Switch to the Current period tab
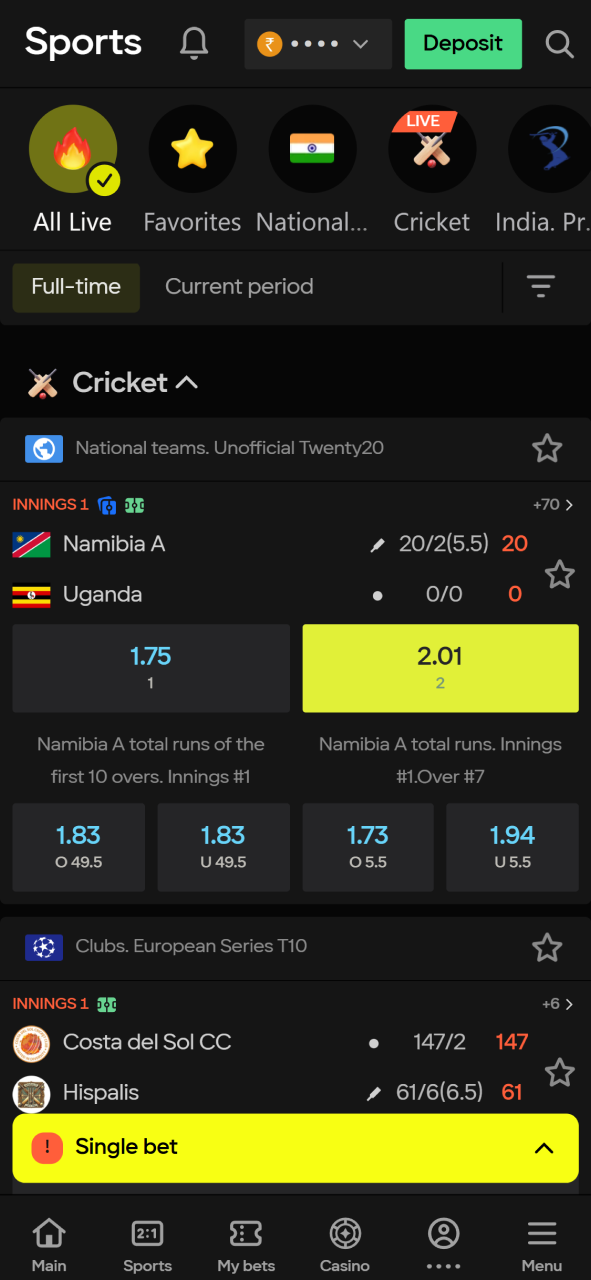 coord(239,286)
